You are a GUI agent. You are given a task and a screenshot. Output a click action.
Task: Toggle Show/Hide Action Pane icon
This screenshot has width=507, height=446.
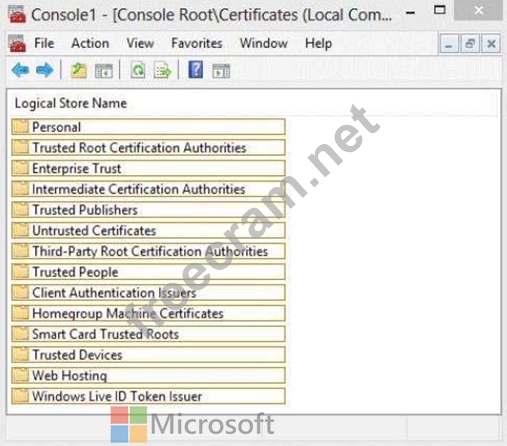coord(221,71)
